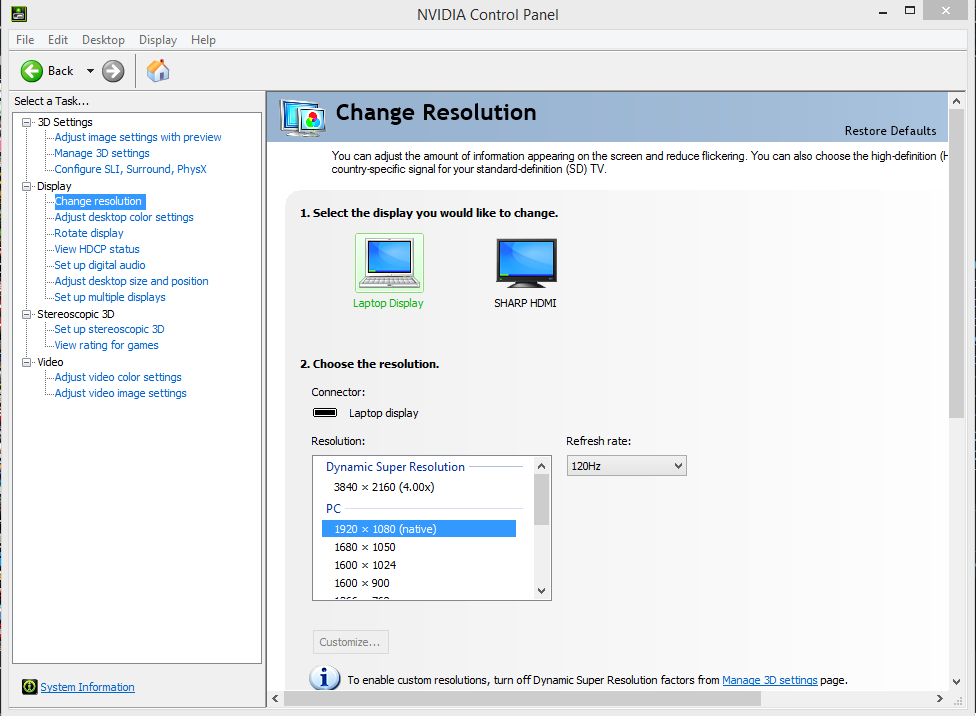The image size is (976, 716).
Task: Click the horizontal scrollbar thumb
Action: [522, 699]
